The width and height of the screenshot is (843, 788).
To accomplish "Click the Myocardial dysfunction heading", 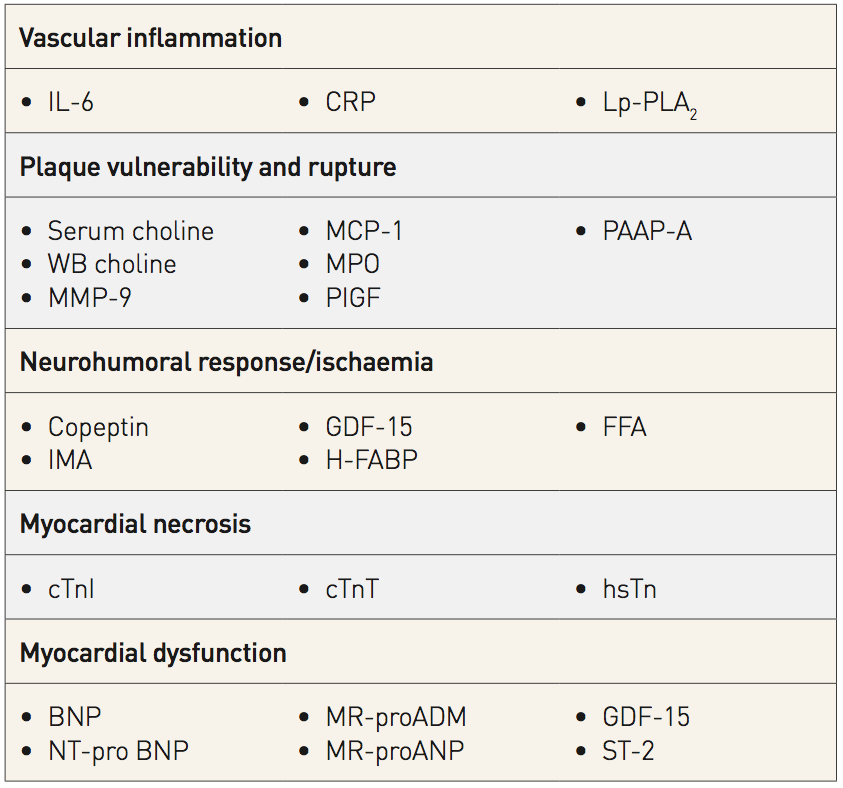I will click(x=153, y=654).
